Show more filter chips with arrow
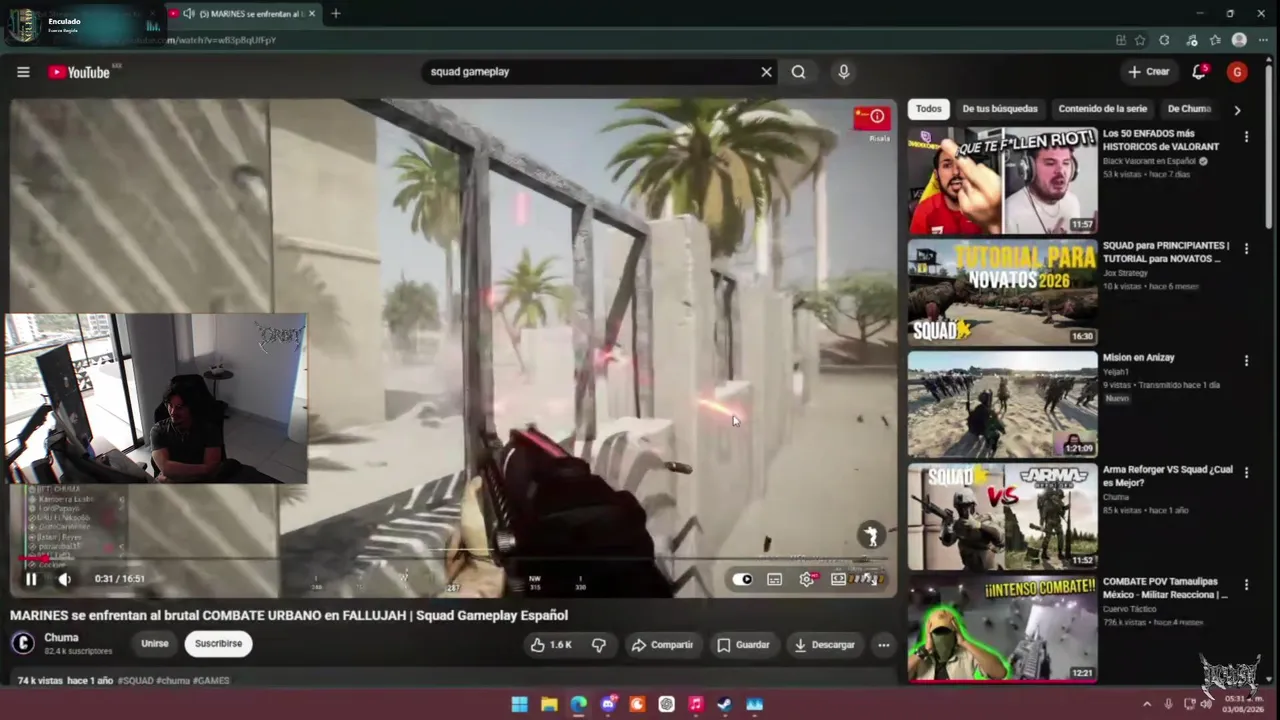Screen dimensions: 1280x720 [x=1237, y=109]
